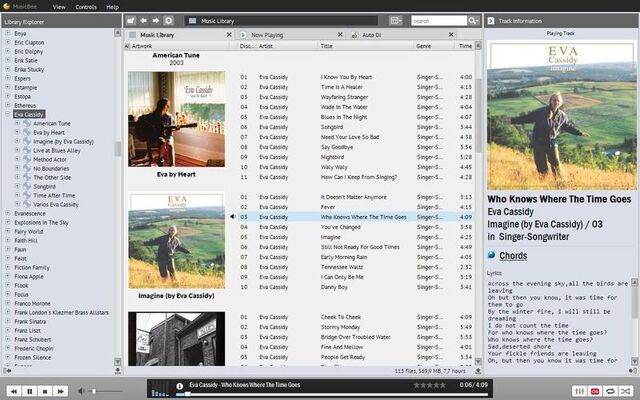This screenshot has height=400, width=640.
Task: Skip to next track button
Action: click(x=60, y=391)
